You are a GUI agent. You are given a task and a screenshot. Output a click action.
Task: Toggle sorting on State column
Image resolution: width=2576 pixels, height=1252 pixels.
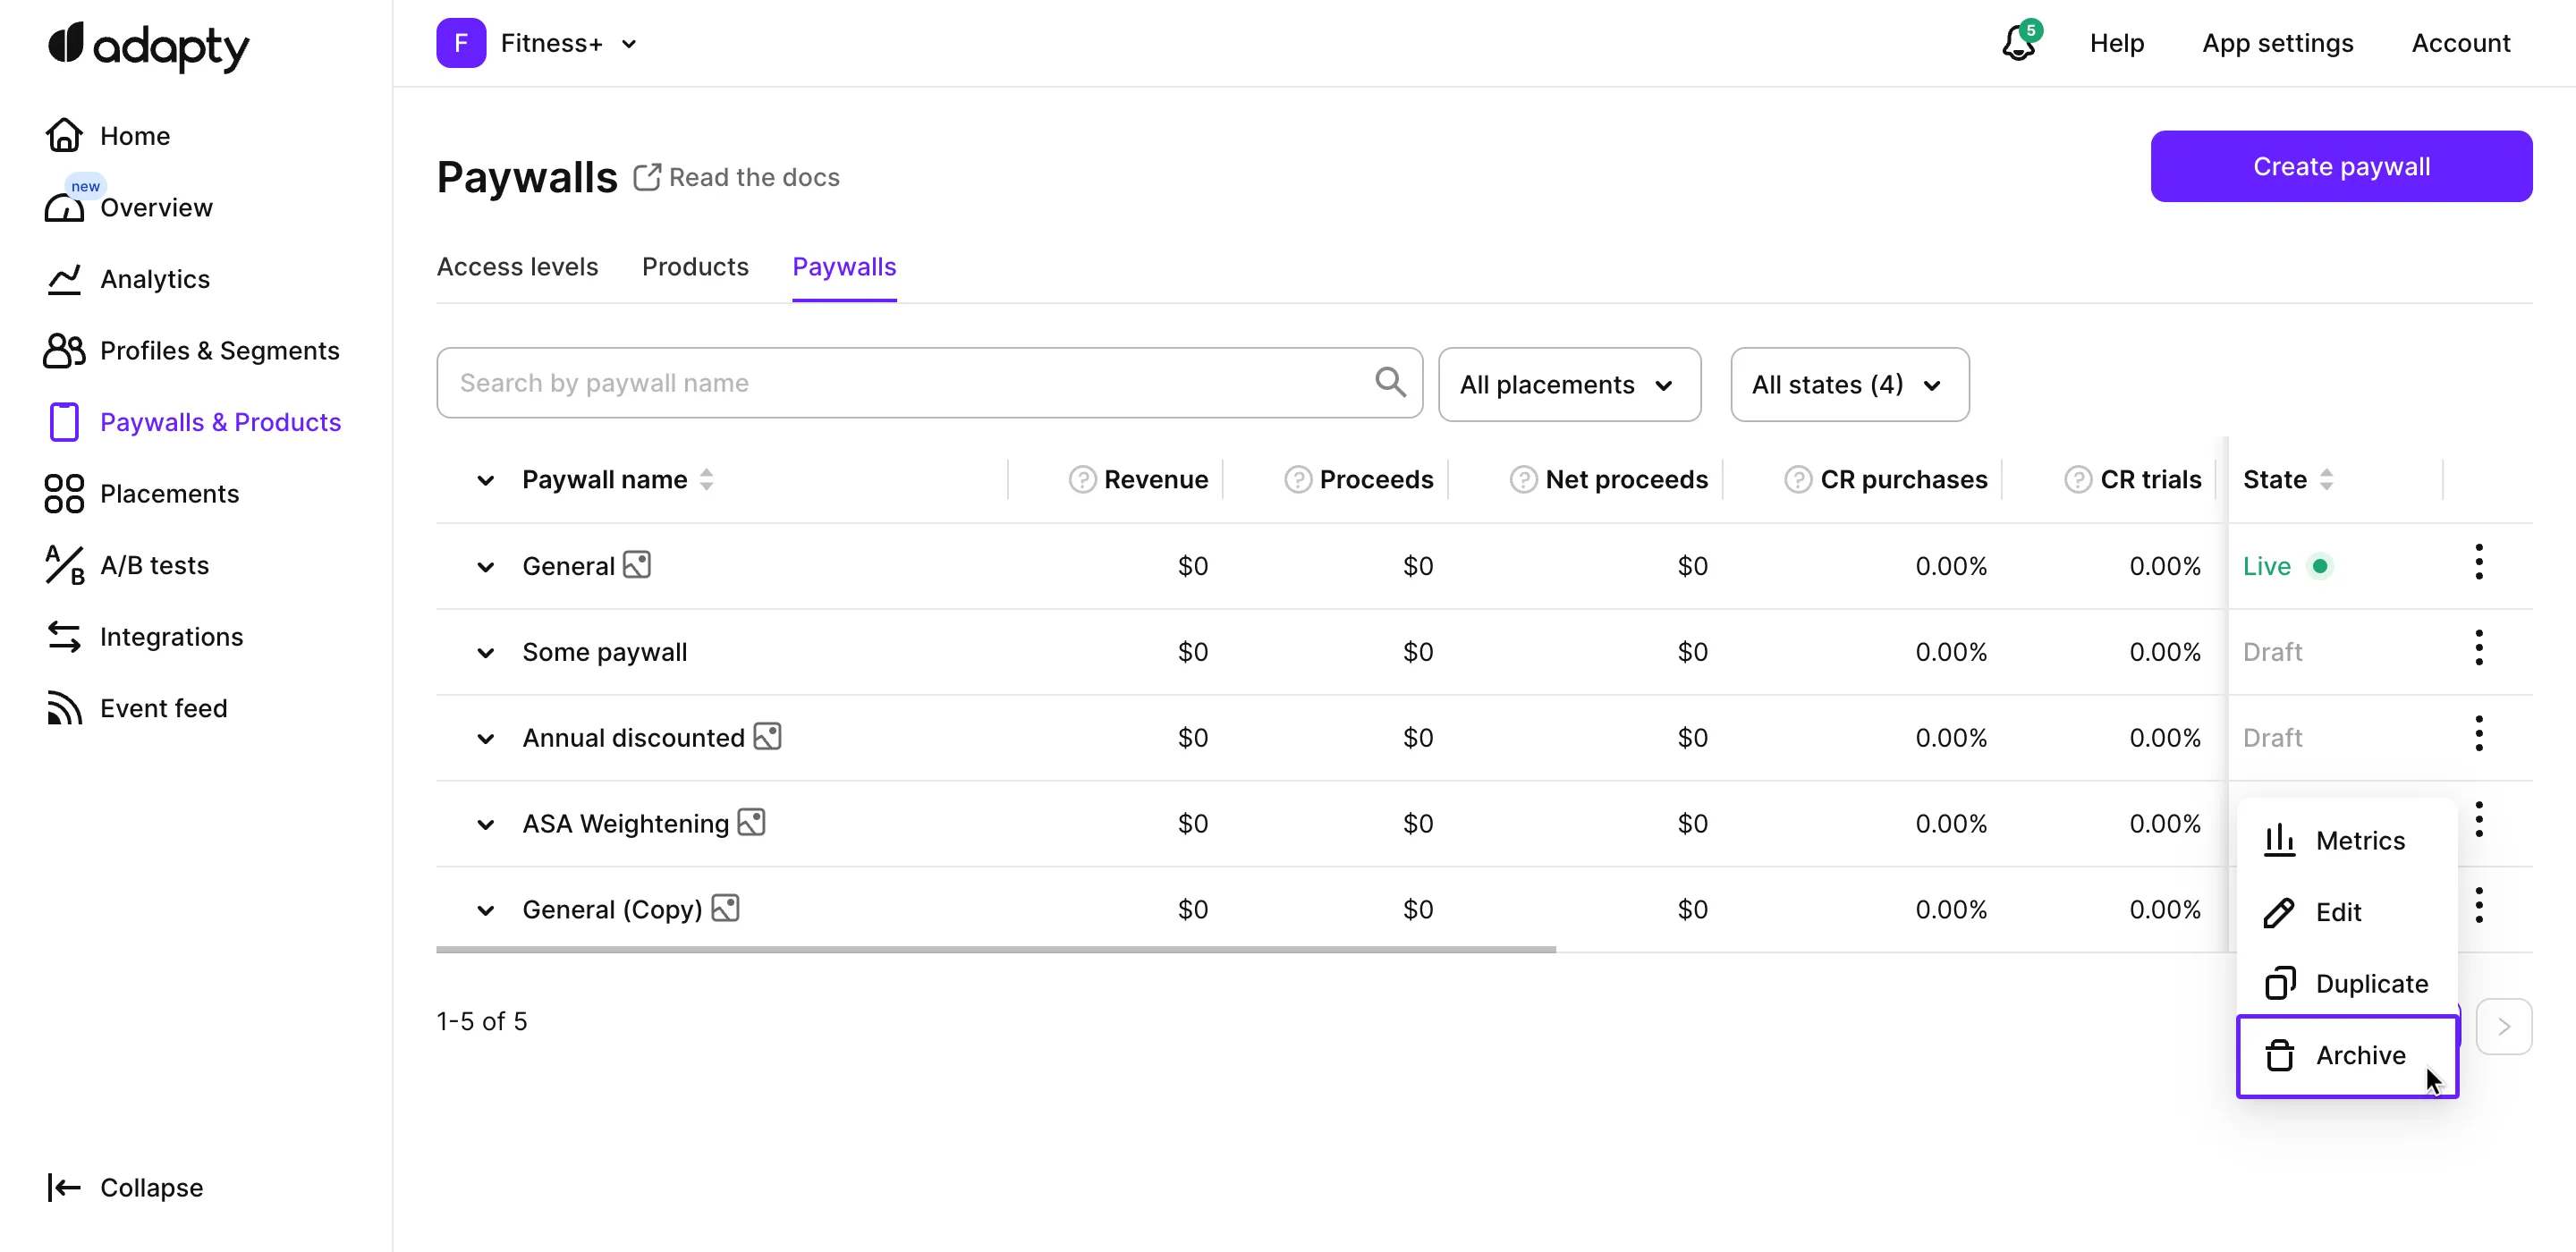(x=2326, y=480)
